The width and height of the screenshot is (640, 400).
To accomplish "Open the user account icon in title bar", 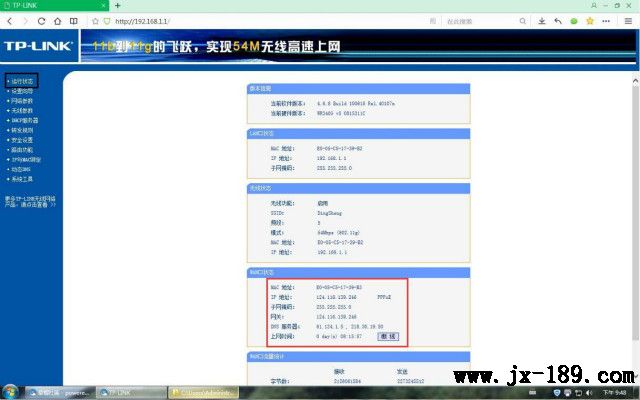I will click(594, 5).
